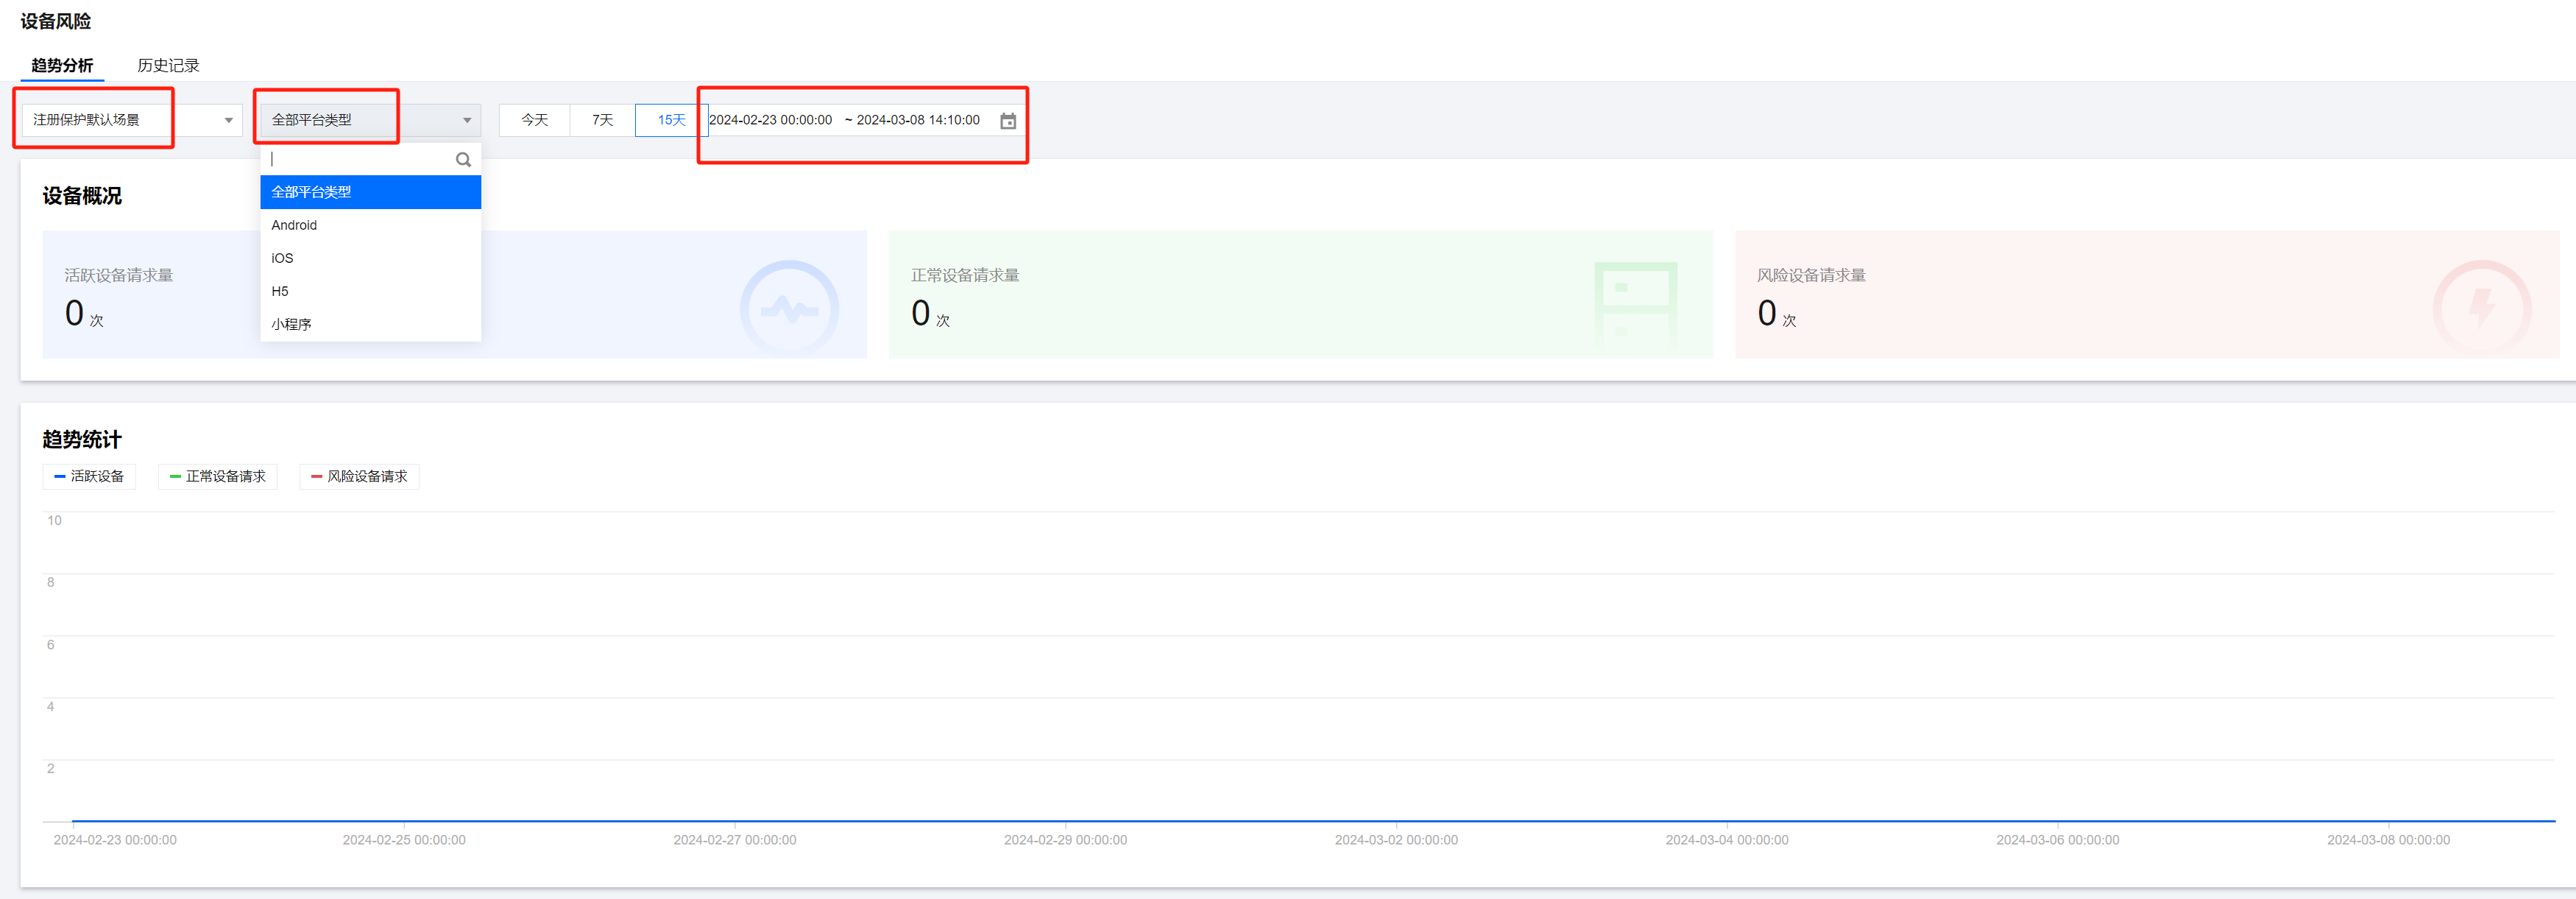Set time range to 今天

pos(534,120)
